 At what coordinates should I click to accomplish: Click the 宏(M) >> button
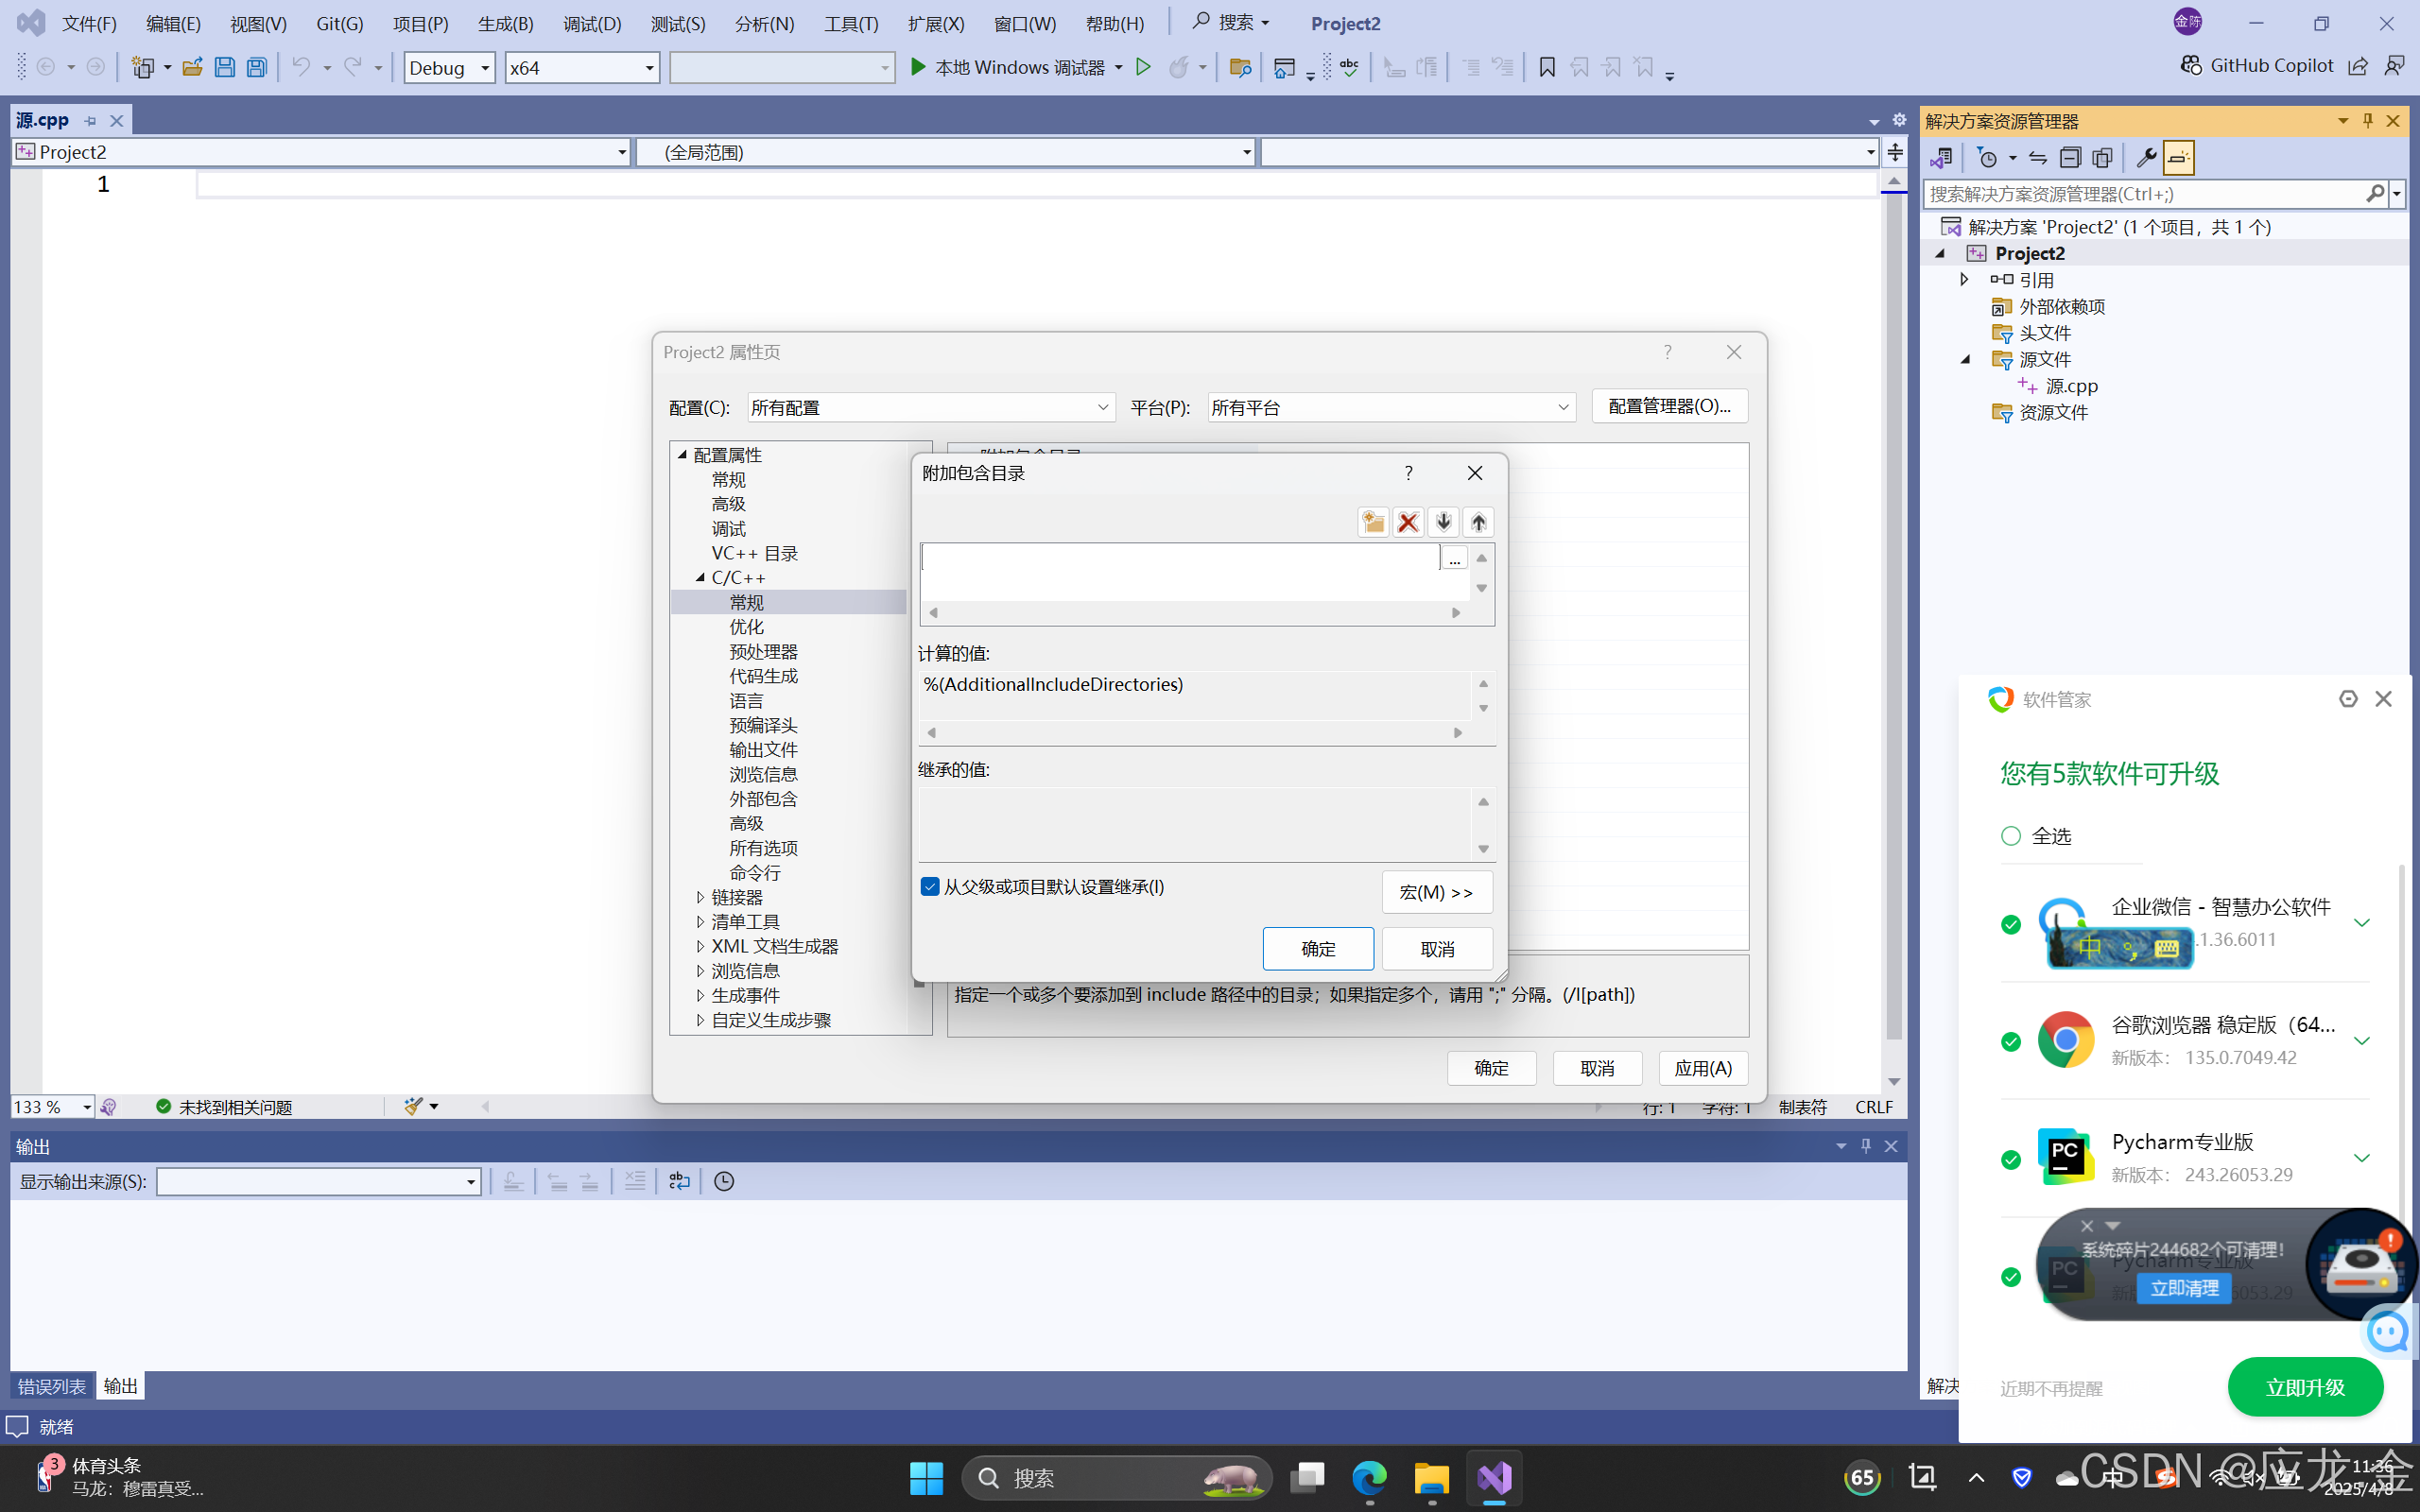coord(1437,891)
